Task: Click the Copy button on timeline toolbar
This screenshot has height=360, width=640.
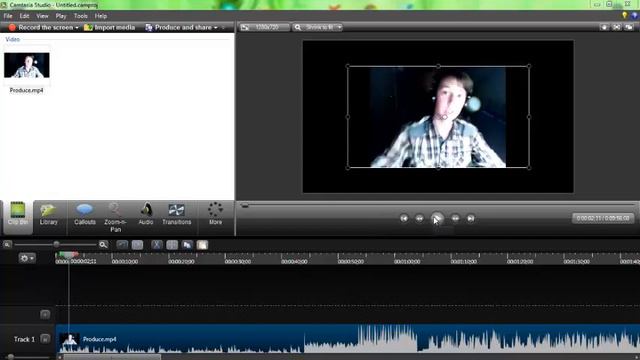Action: (187, 244)
